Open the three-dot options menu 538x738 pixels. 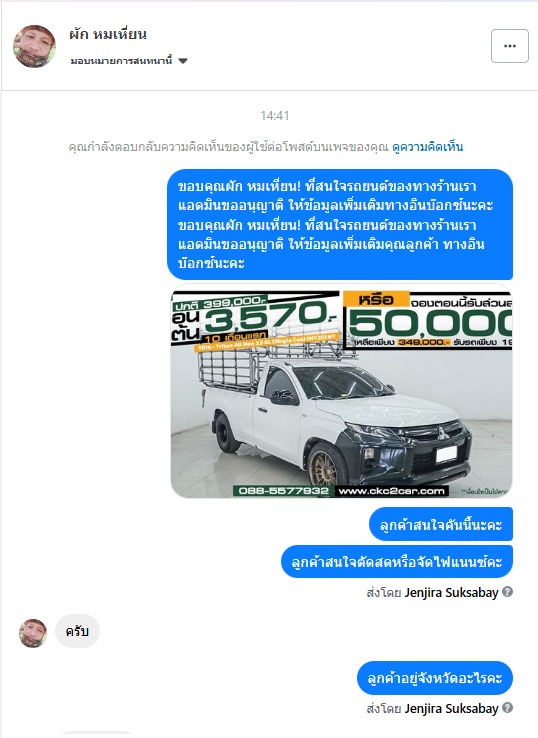tap(510, 46)
